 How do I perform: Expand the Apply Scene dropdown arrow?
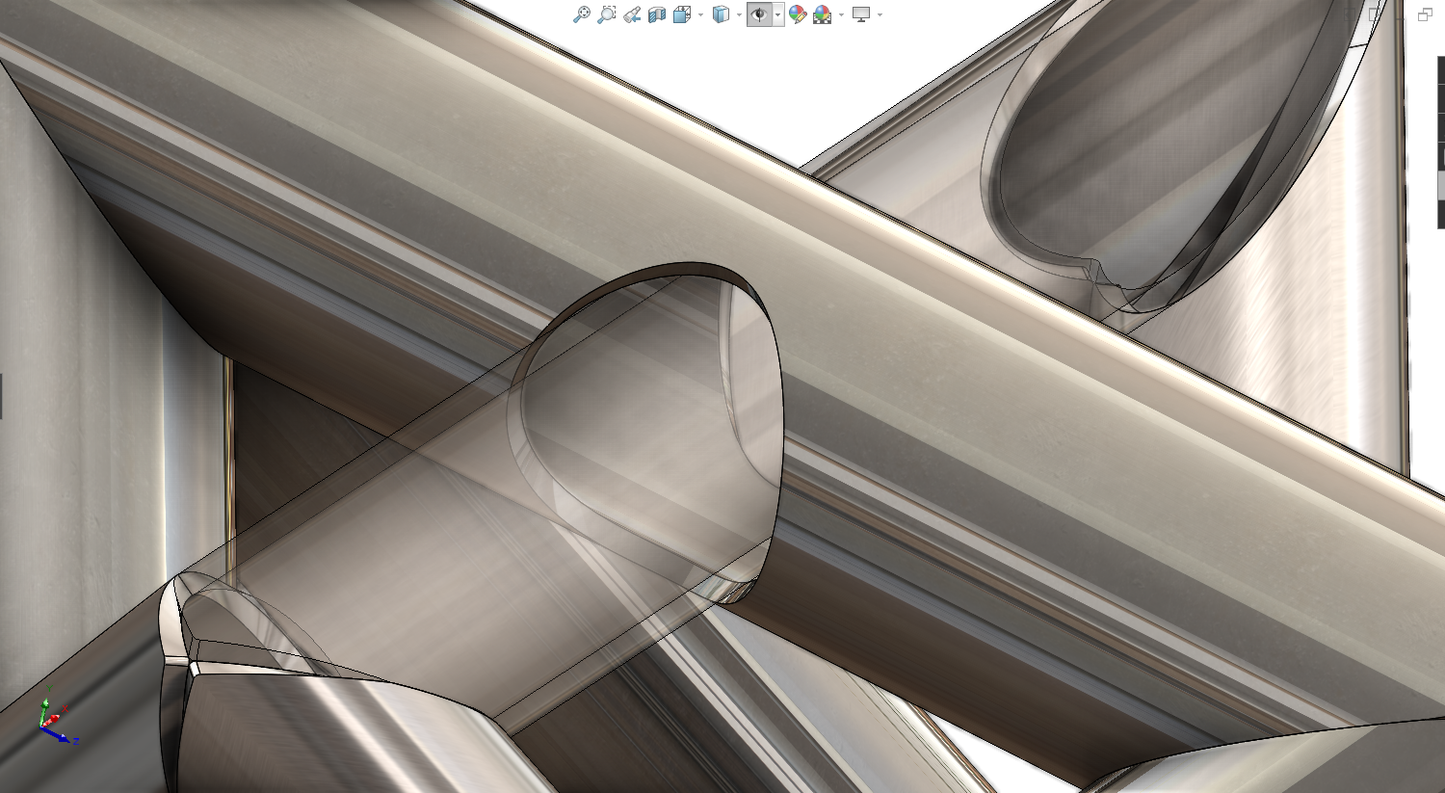click(840, 15)
